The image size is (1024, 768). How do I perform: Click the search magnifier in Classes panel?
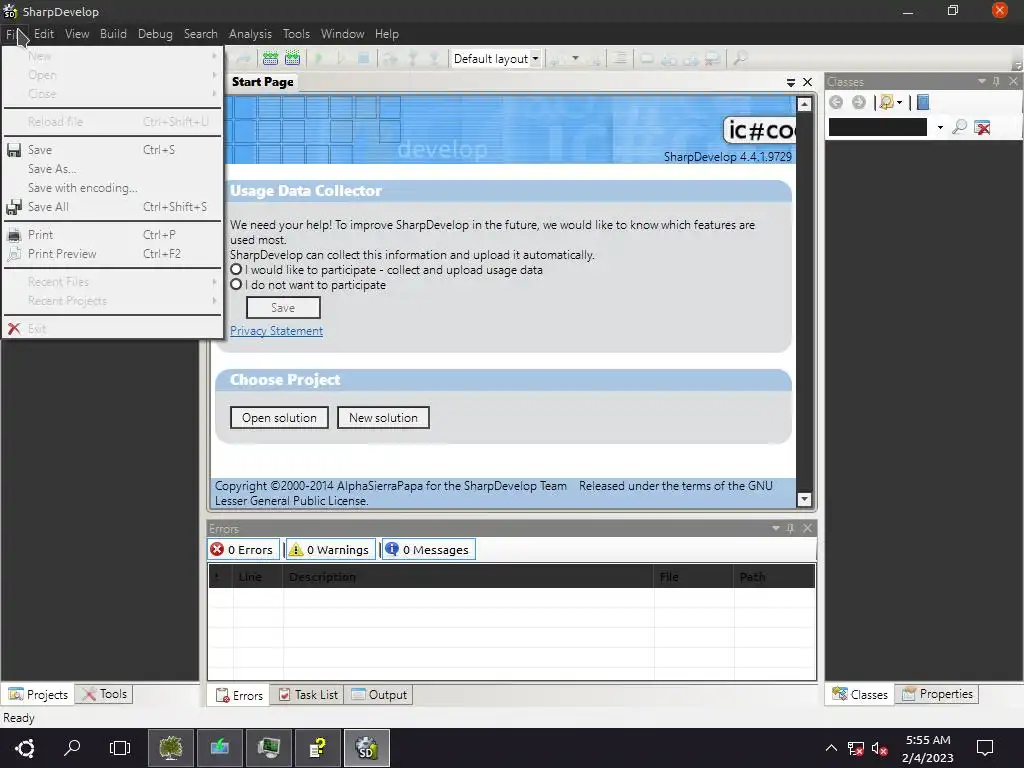959,127
